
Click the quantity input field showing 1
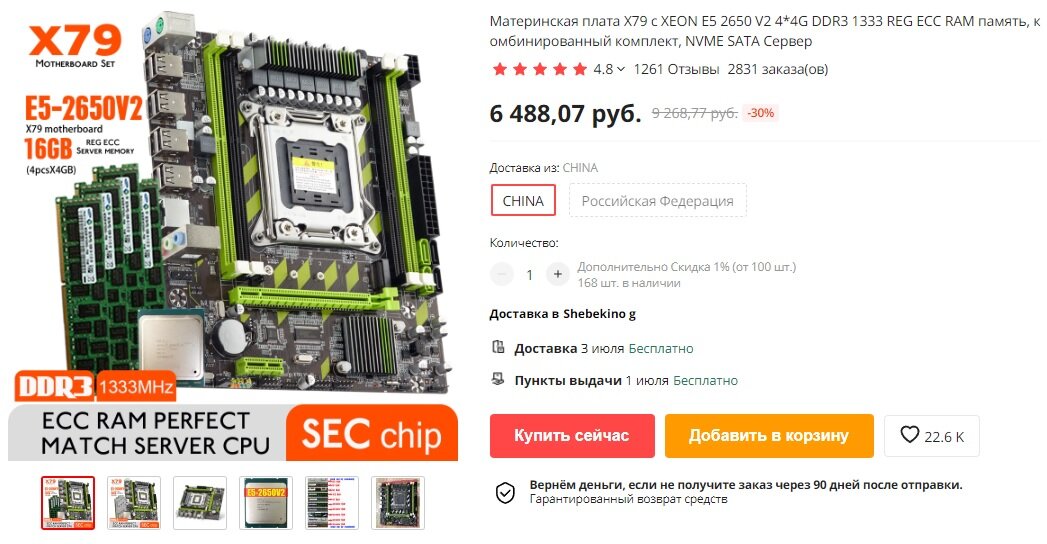530,274
